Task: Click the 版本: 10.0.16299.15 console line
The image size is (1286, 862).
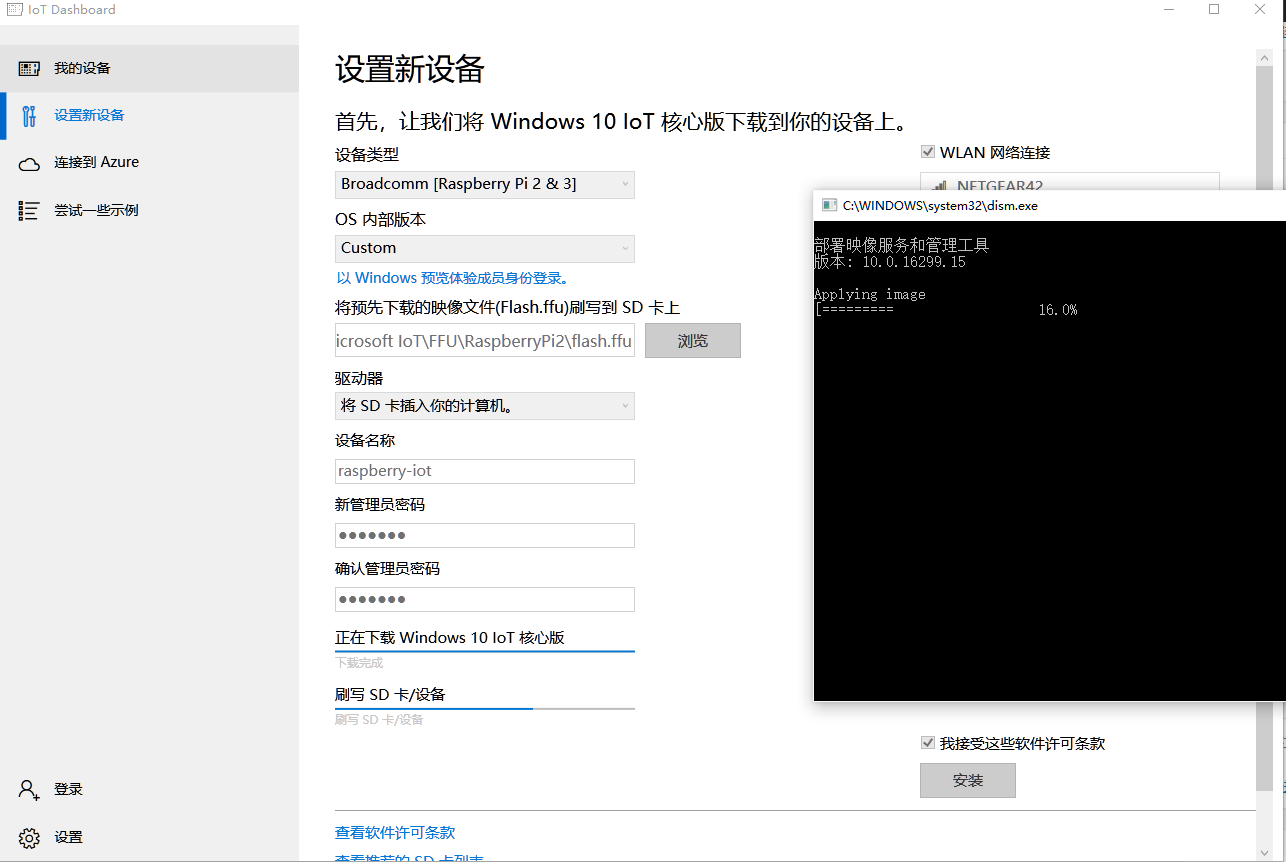Action: pyautogui.click(x=889, y=262)
